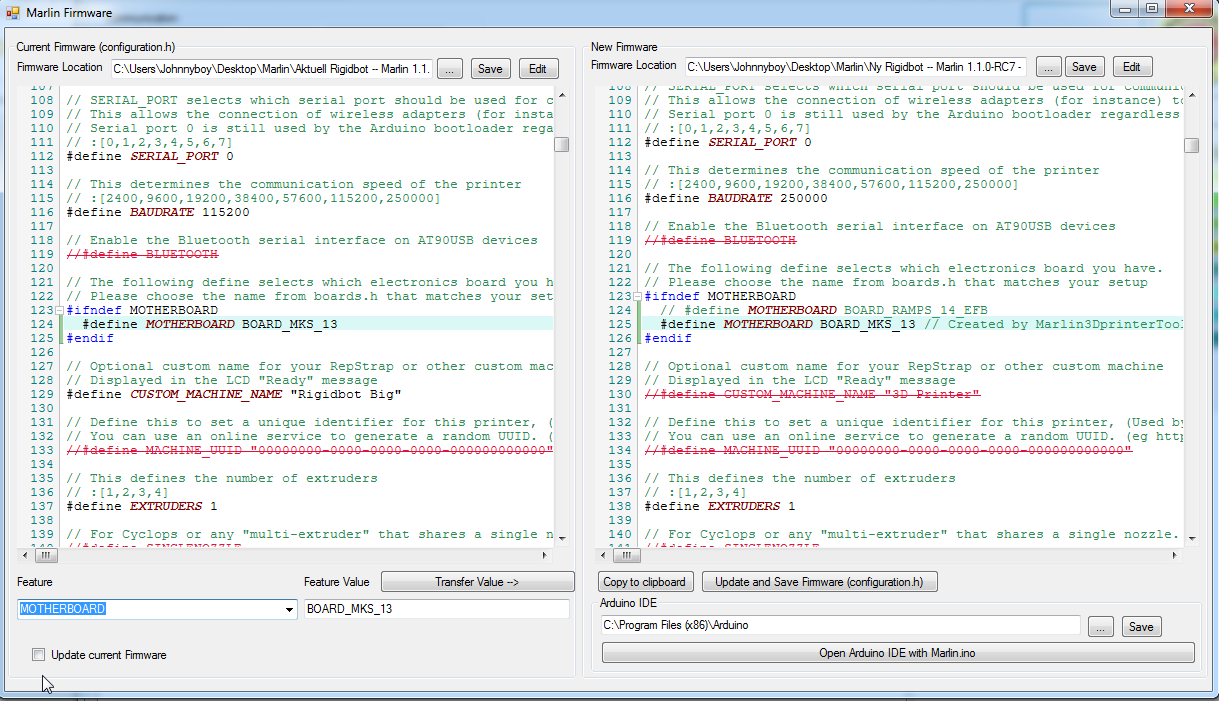Enable Update current Firmware checkbox

click(x=38, y=655)
